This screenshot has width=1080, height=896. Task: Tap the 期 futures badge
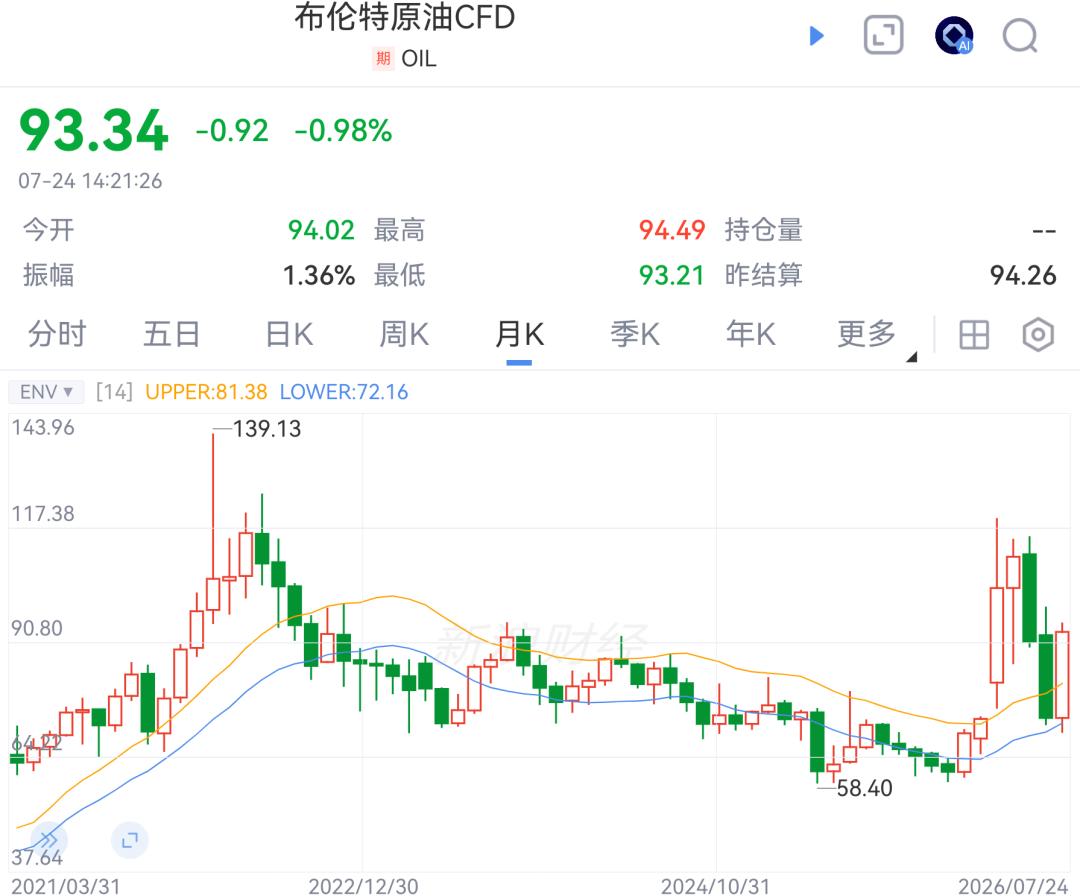(x=383, y=59)
